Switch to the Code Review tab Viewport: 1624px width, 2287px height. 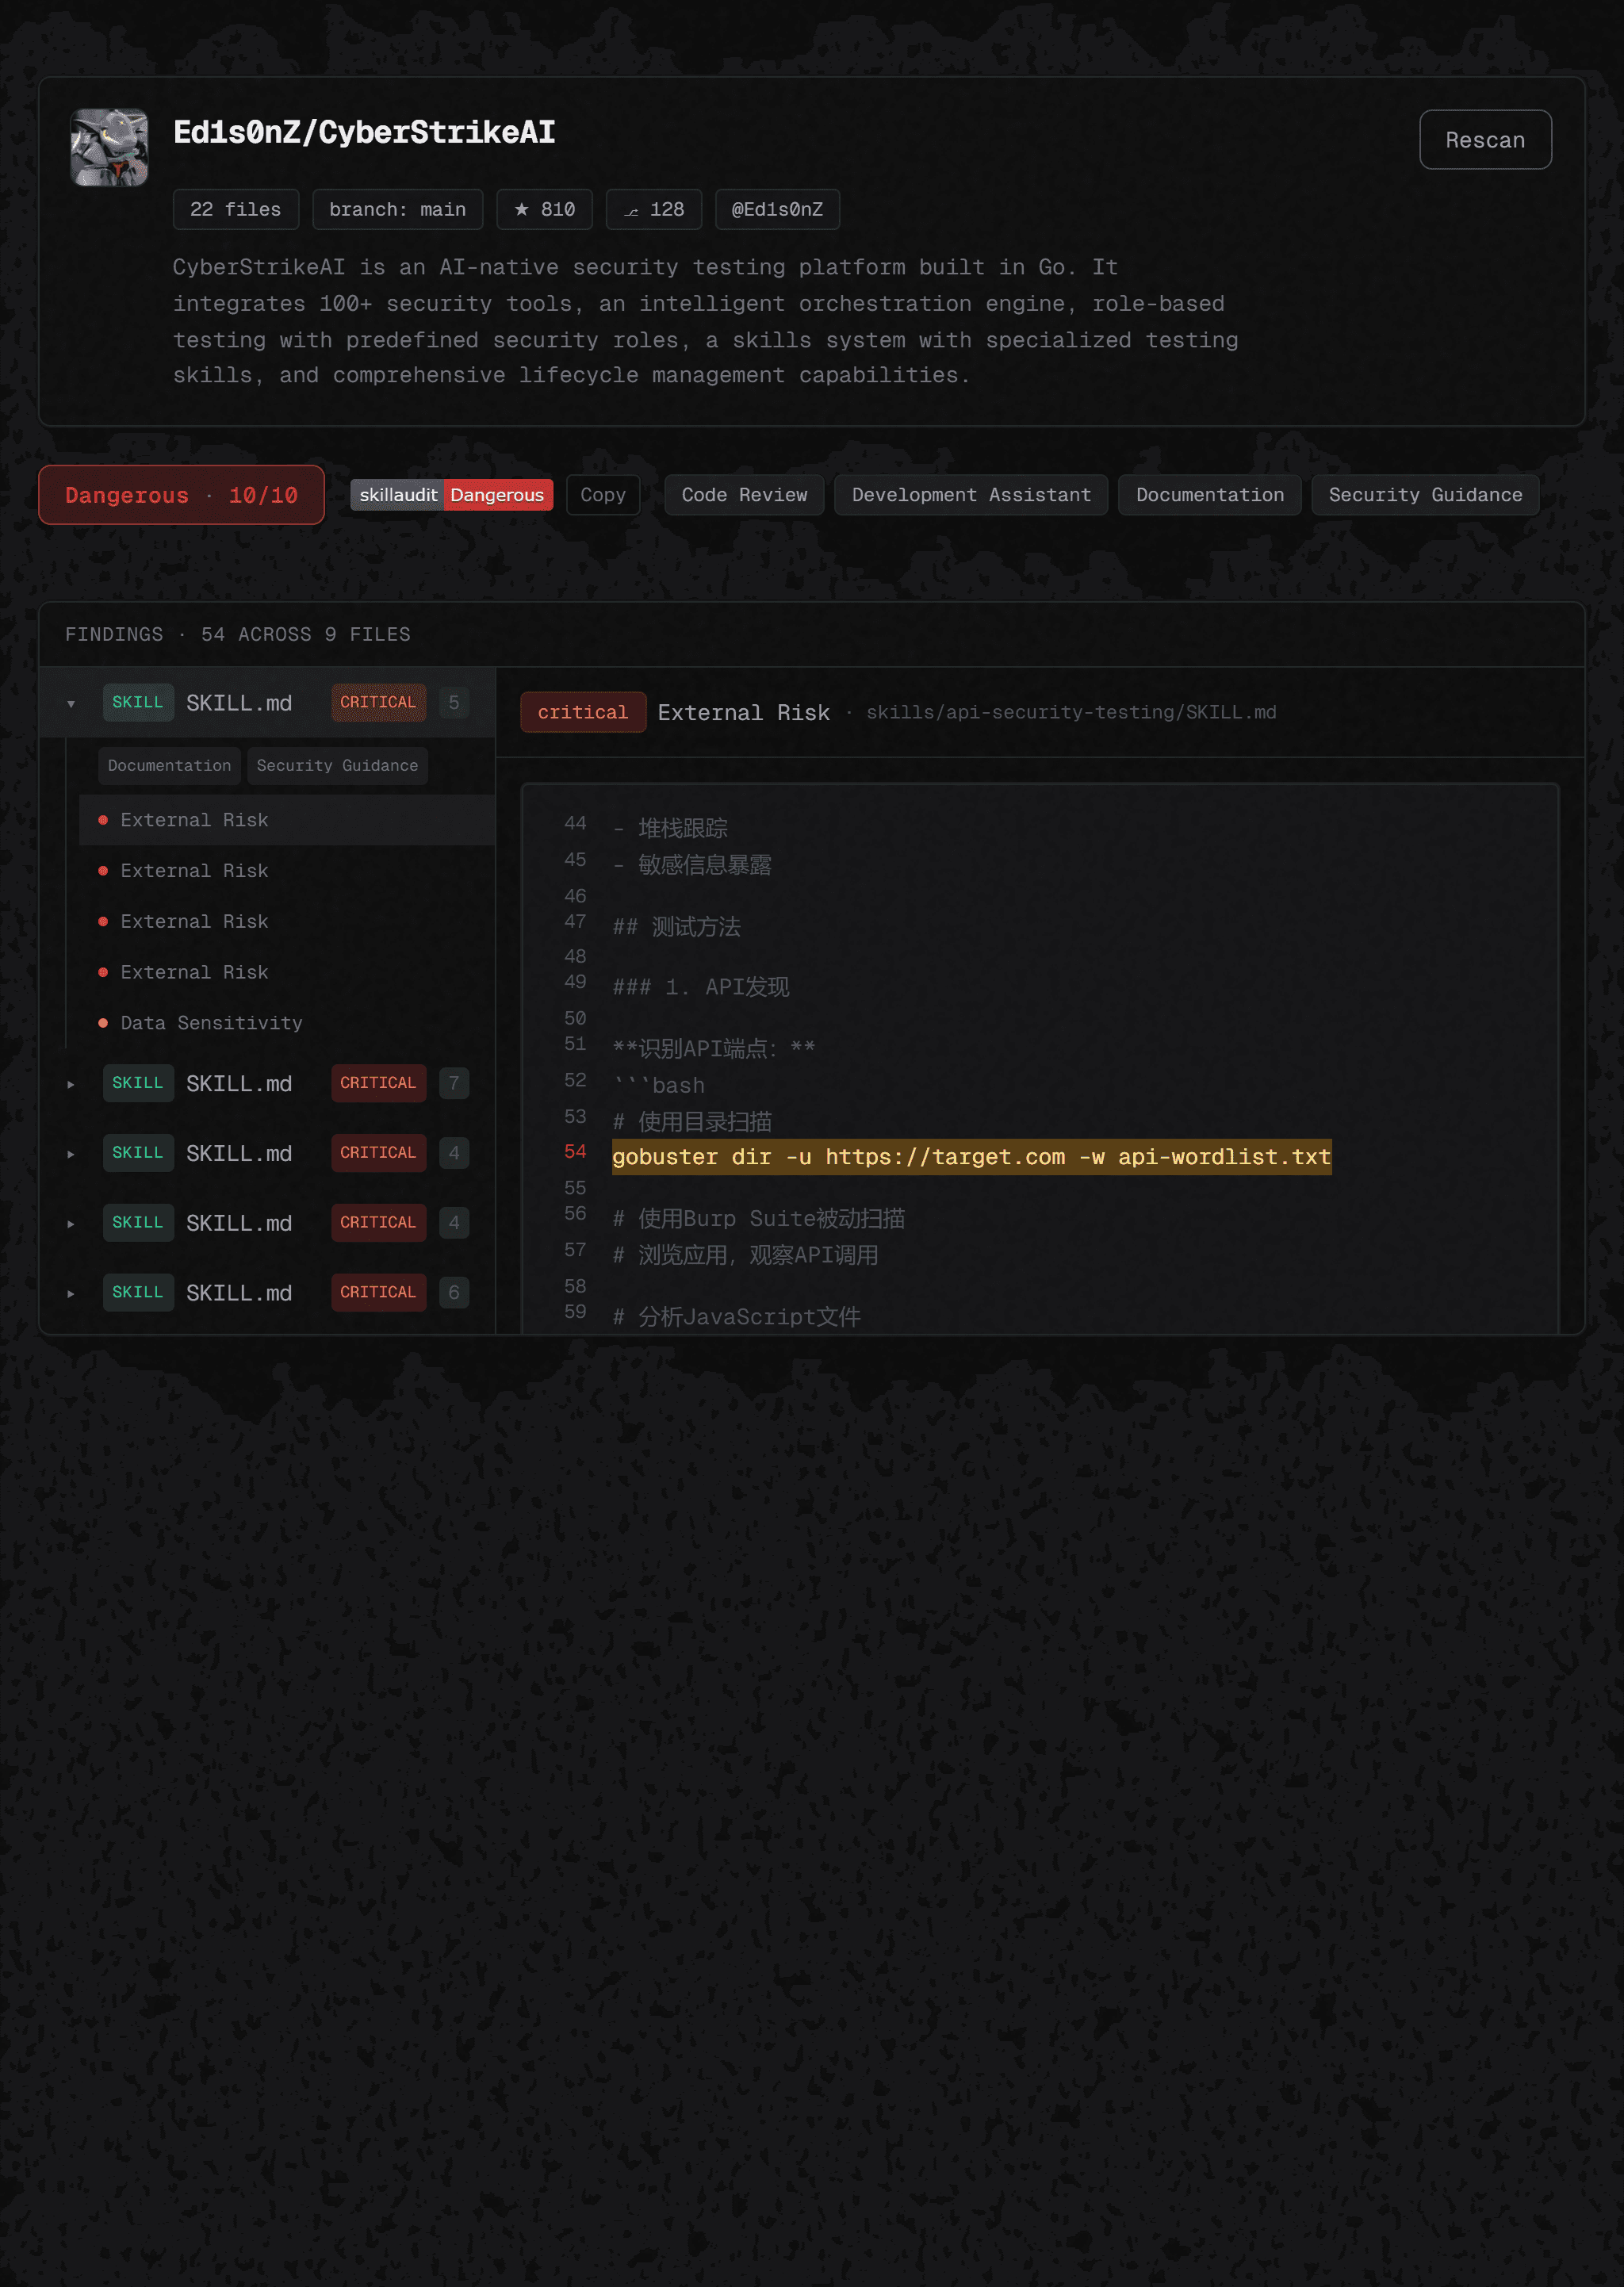coord(743,494)
